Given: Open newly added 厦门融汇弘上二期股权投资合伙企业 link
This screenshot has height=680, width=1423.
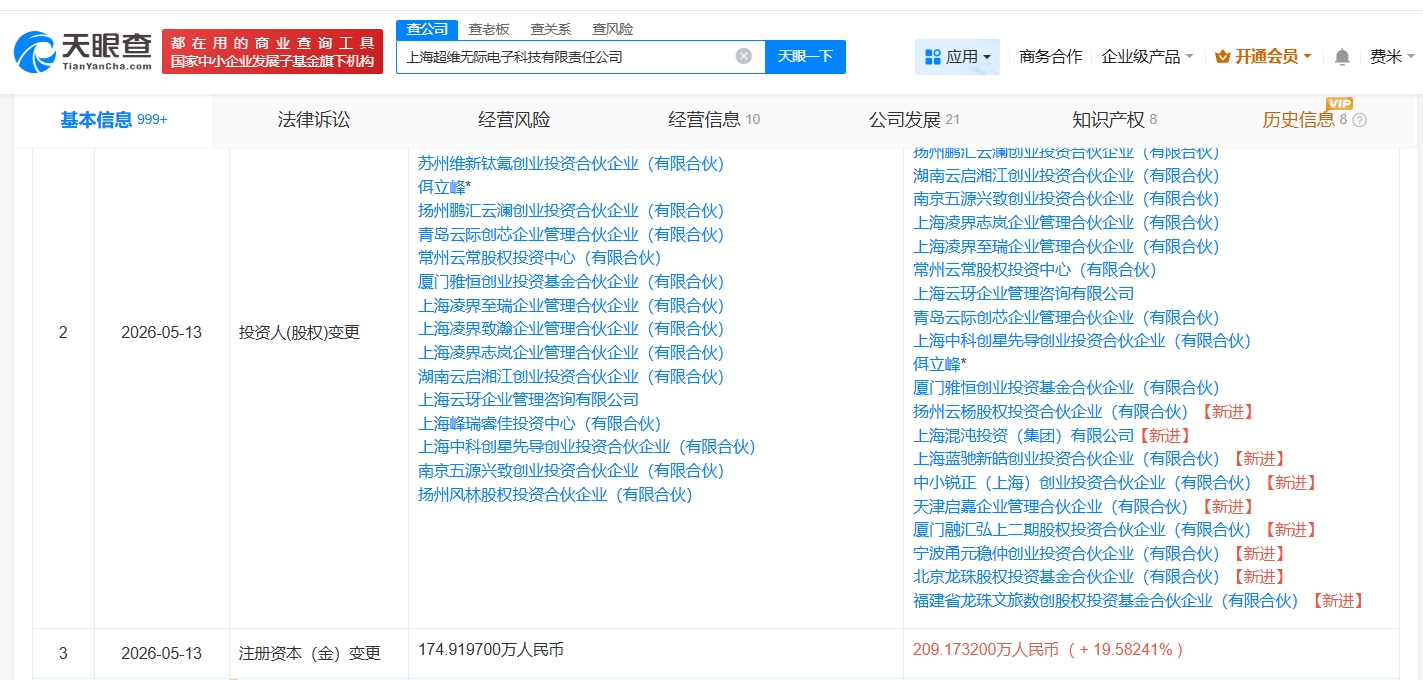Looking at the screenshot, I should 1082,529.
